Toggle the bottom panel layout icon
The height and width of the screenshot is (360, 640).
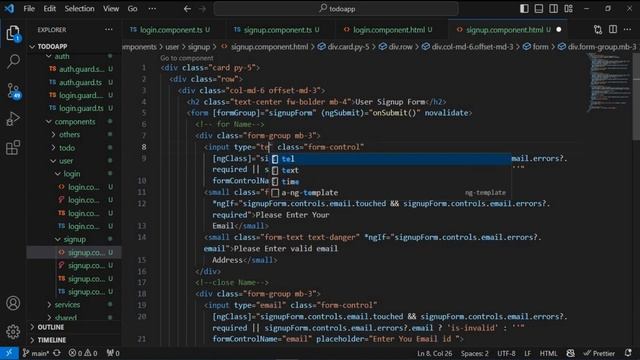point(539,9)
